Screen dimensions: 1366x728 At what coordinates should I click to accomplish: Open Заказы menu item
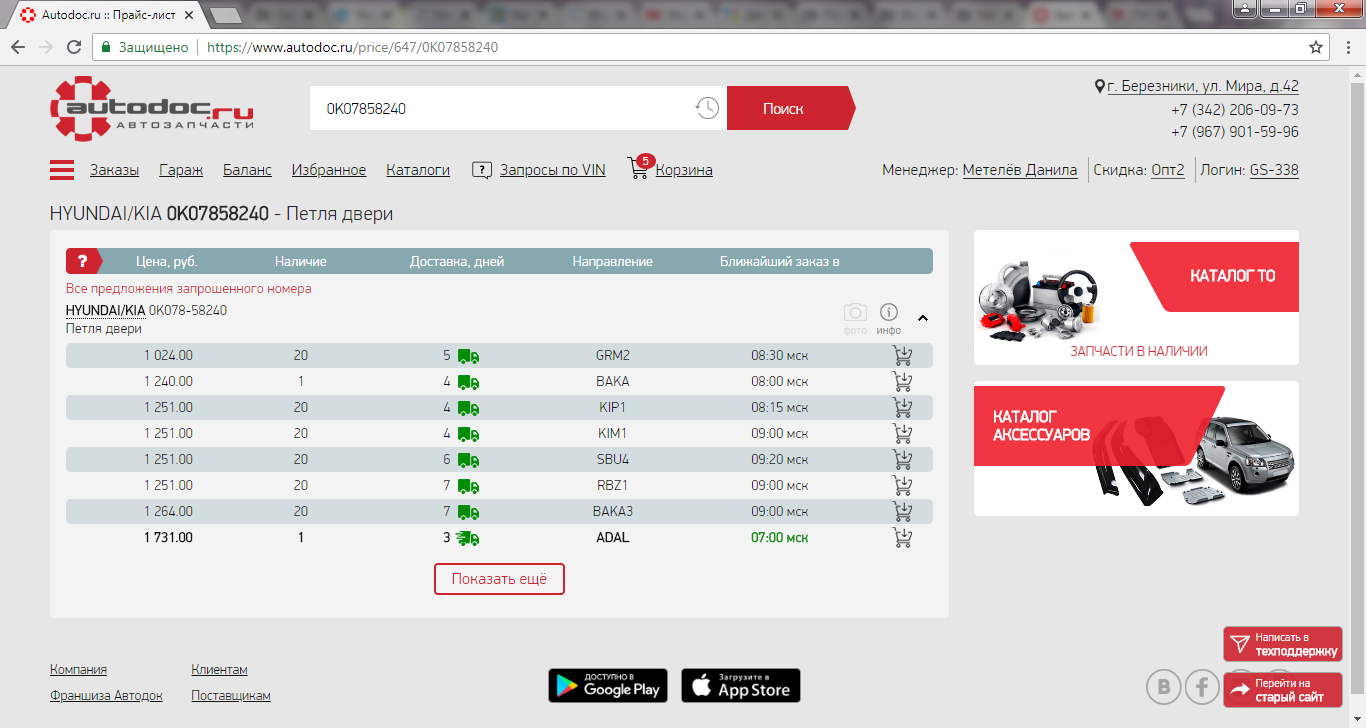pos(114,170)
